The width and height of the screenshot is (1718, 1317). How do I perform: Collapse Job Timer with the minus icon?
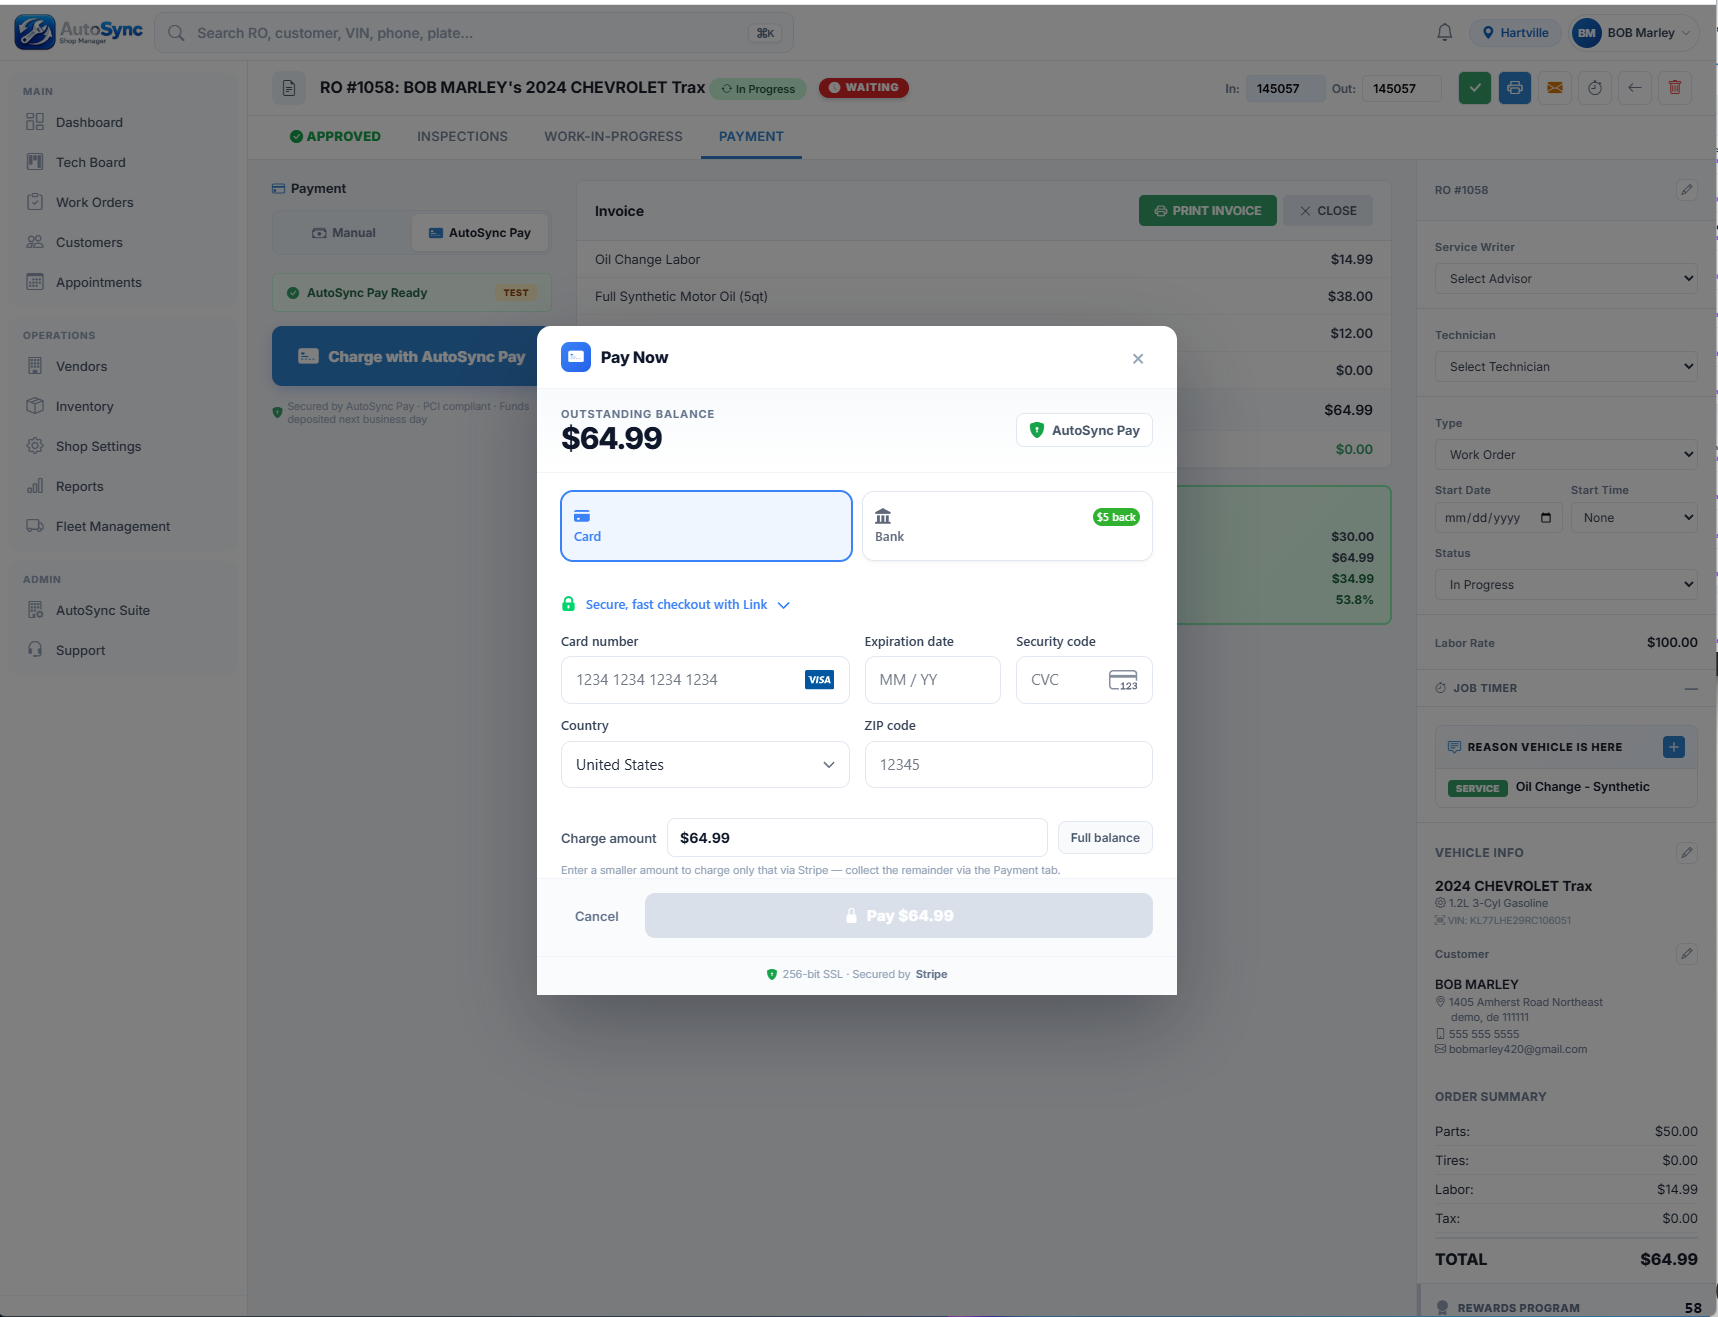(x=1691, y=688)
